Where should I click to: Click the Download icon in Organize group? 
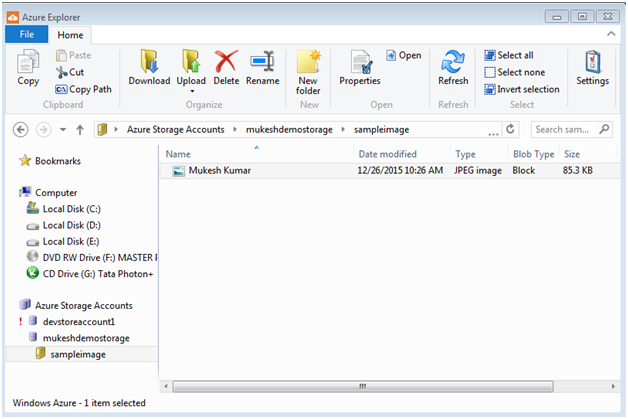point(149,61)
